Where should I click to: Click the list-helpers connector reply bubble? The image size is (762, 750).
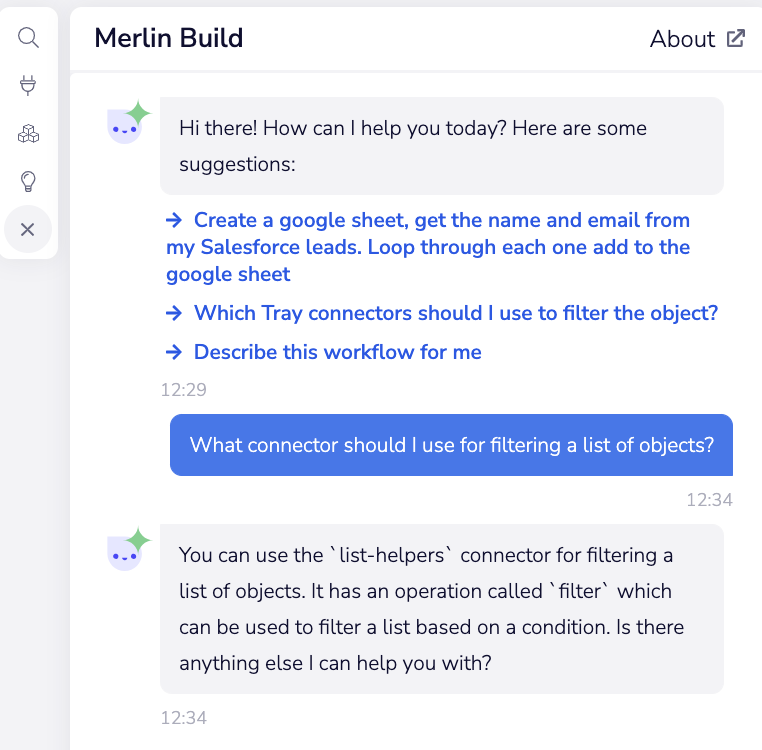[441, 608]
